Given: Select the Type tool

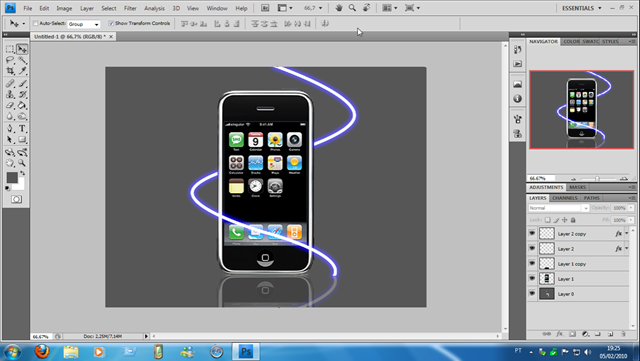Looking at the screenshot, I should click(22, 129).
